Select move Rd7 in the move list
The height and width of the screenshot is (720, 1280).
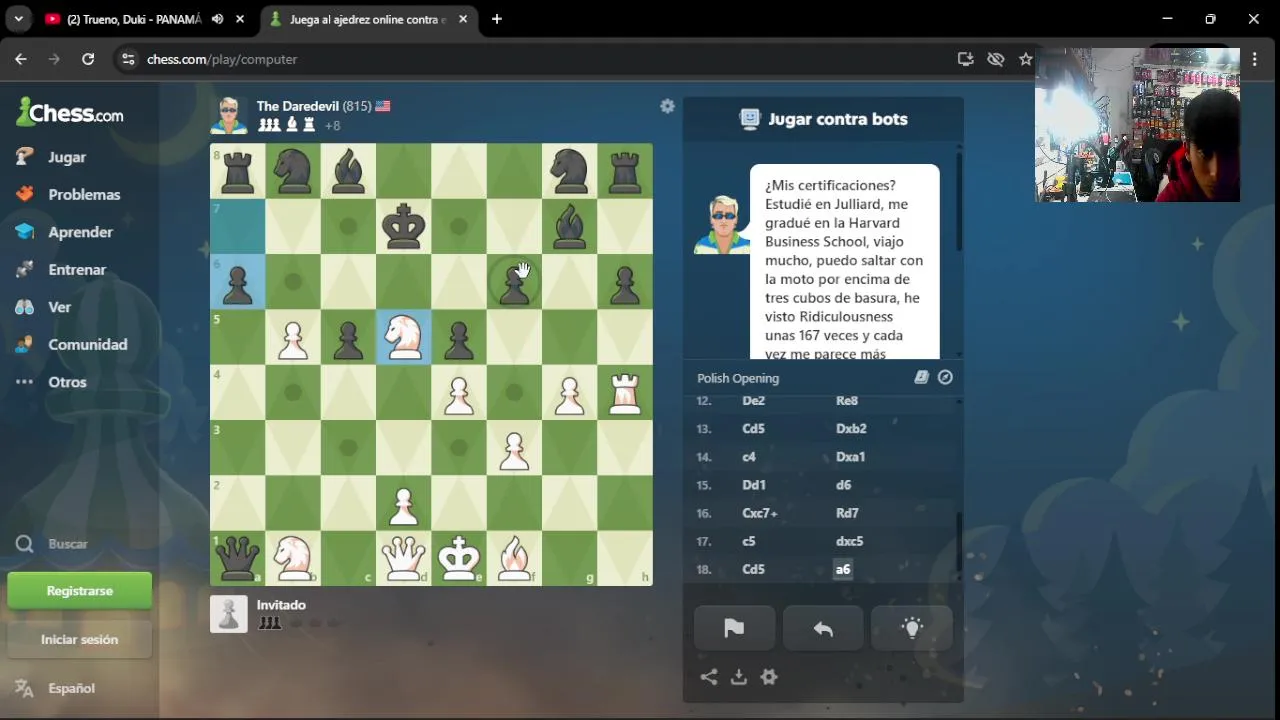(847, 513)
